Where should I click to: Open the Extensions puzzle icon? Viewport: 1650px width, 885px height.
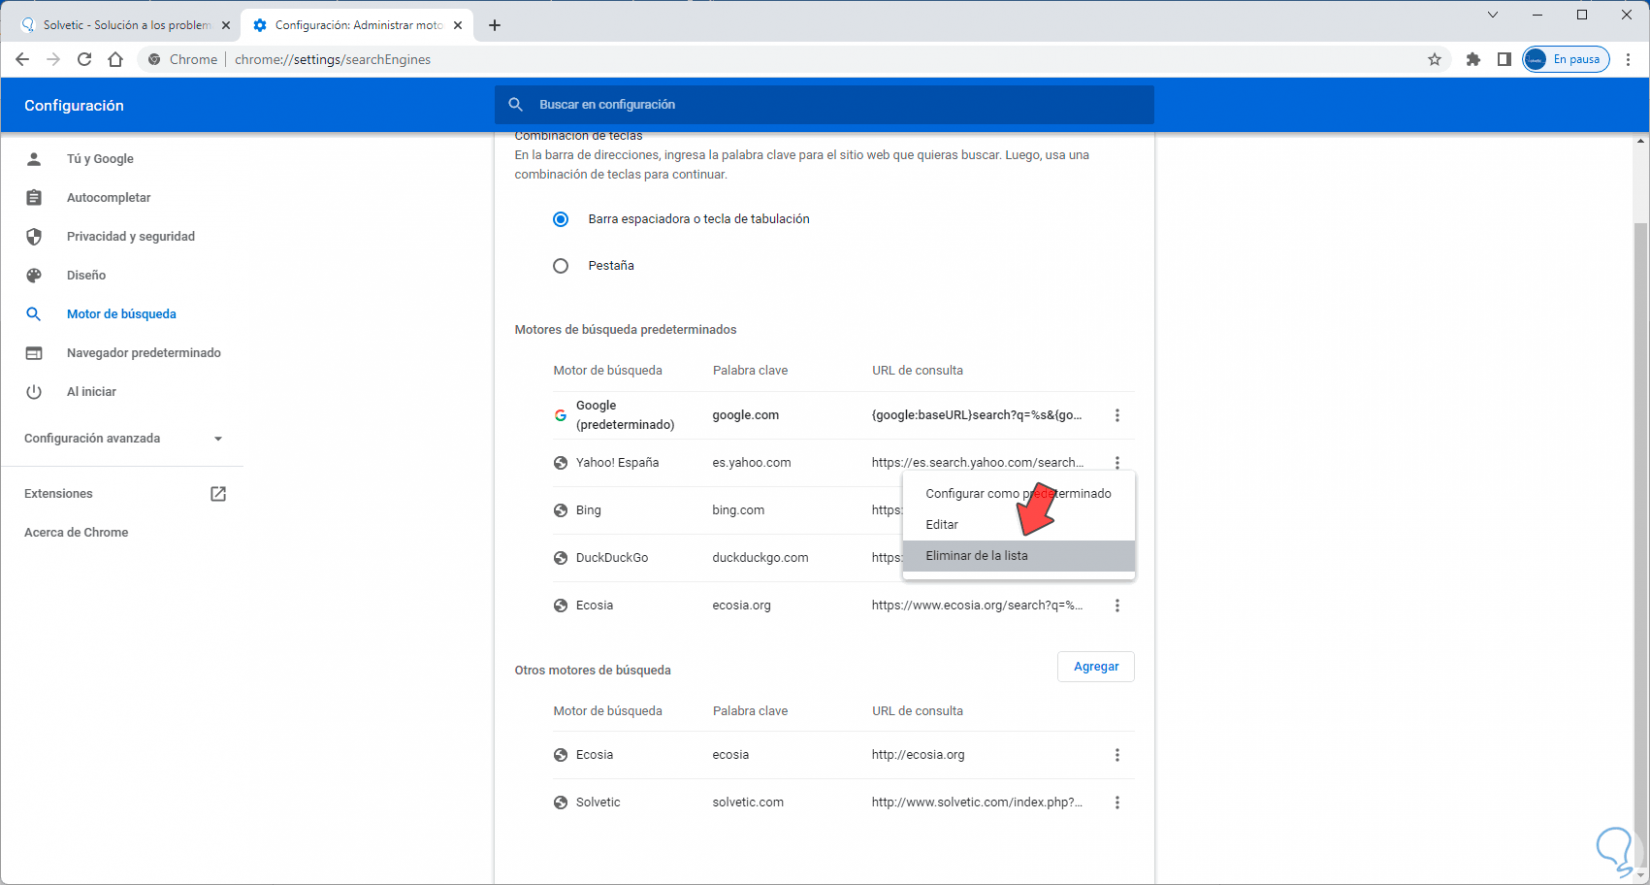(x=1473, y=59)
